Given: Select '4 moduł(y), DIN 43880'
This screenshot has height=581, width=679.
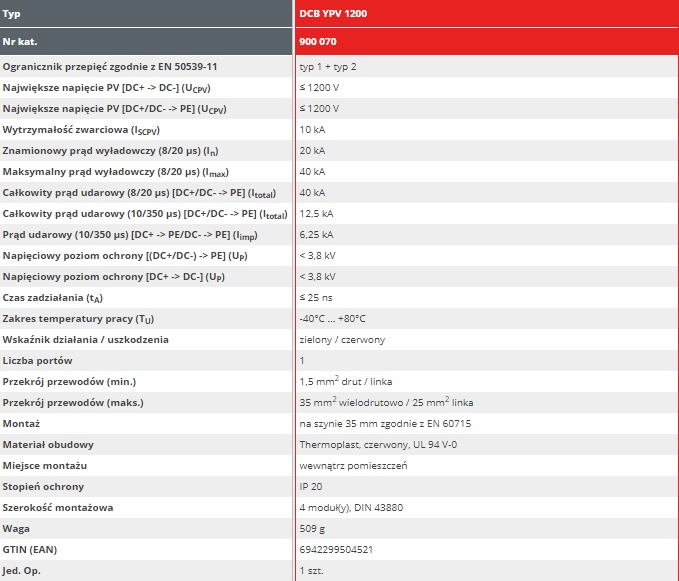Looking at the screenshot, I should (351, 508).
